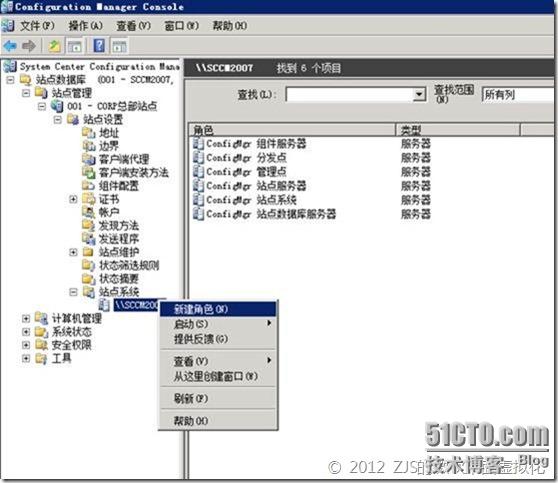
Task: Collapse the 站点管理 tree node
Action: (x=26, y=93)
